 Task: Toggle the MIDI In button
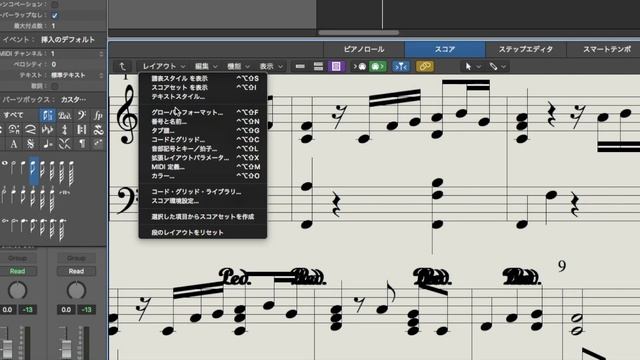click(360, 67)
